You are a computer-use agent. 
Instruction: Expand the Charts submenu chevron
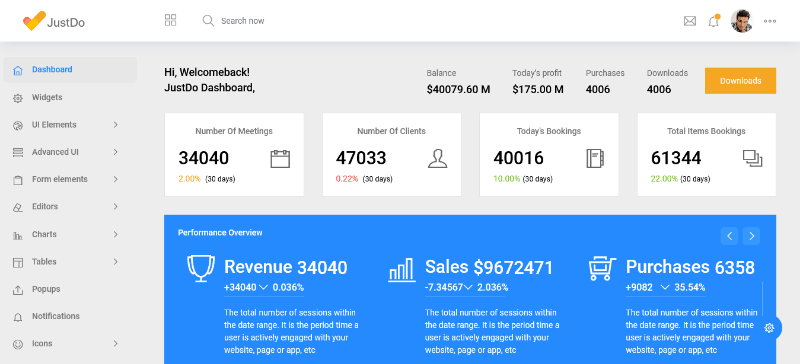(116, 234)
